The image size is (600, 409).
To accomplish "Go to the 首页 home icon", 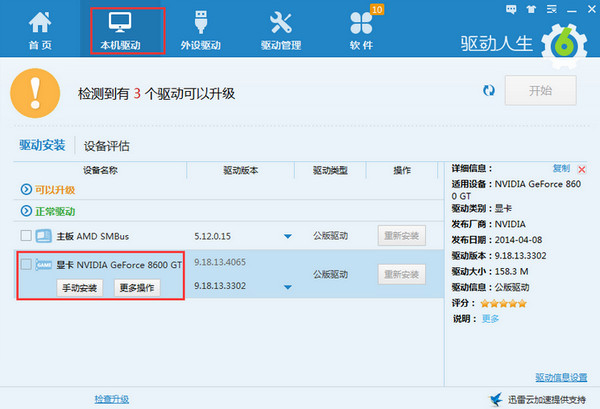I will coord(40,31).
